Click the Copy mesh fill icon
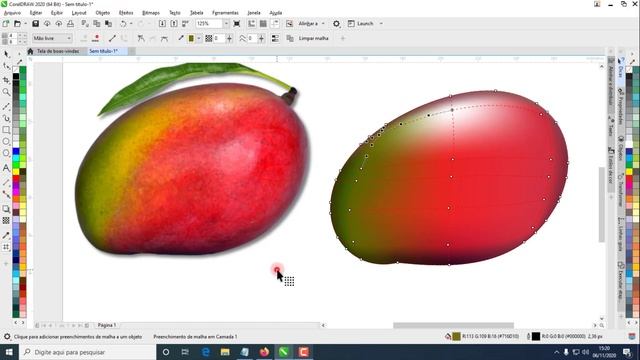Screen dimensions: 640x360 pyautogui.click(x=290, y=38)
